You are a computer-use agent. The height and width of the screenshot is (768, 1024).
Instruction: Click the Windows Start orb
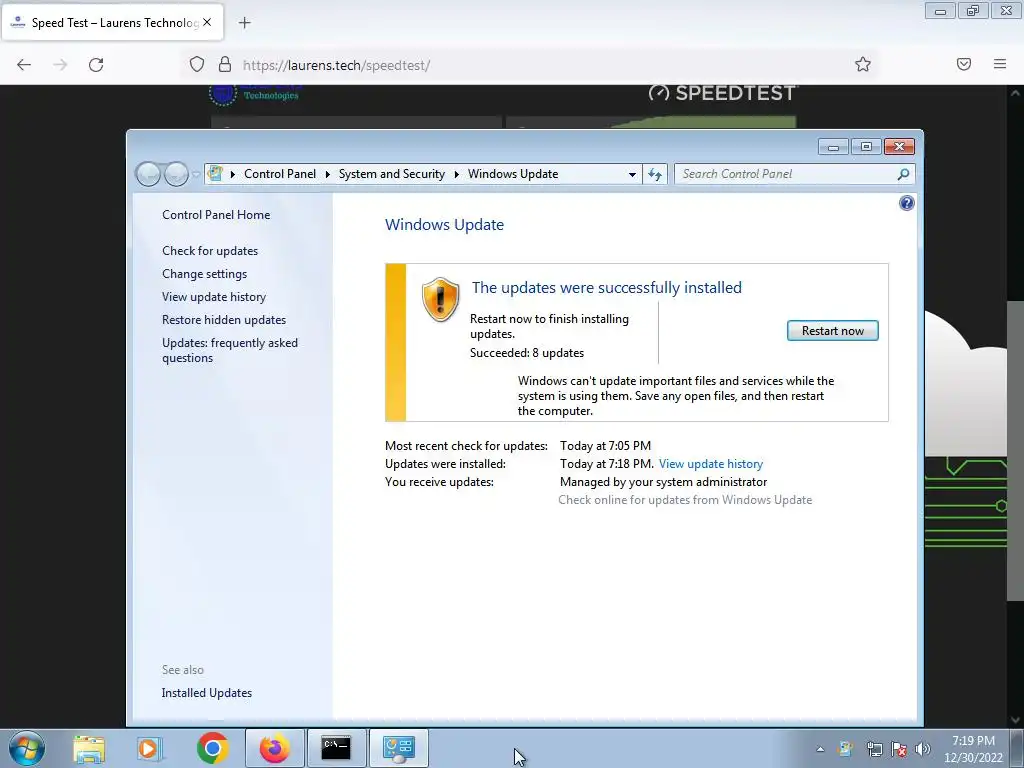(27, 748)
